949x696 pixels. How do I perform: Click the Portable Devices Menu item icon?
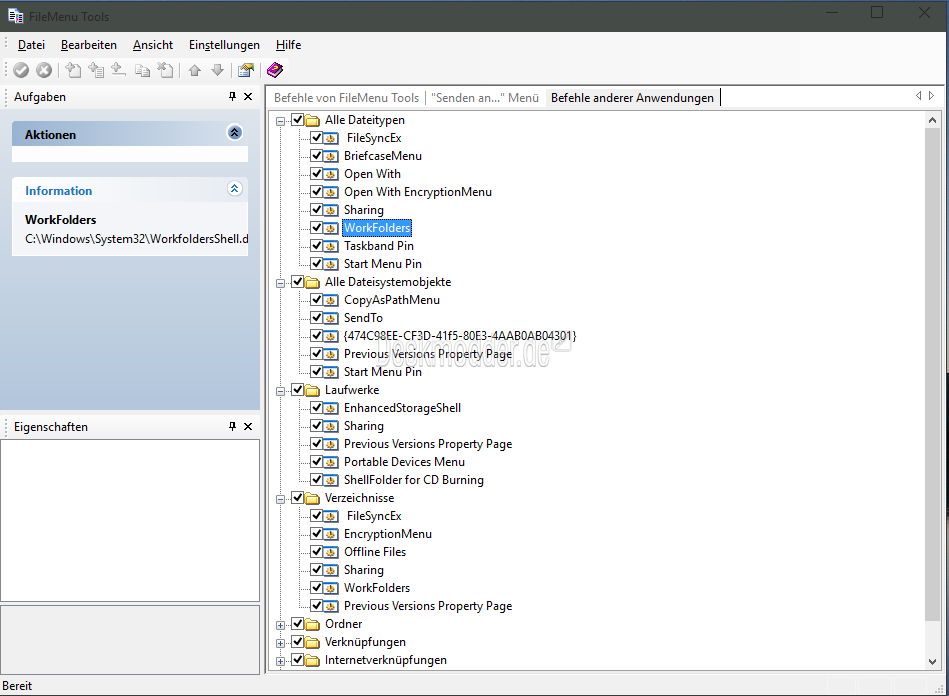pos(330,462)
